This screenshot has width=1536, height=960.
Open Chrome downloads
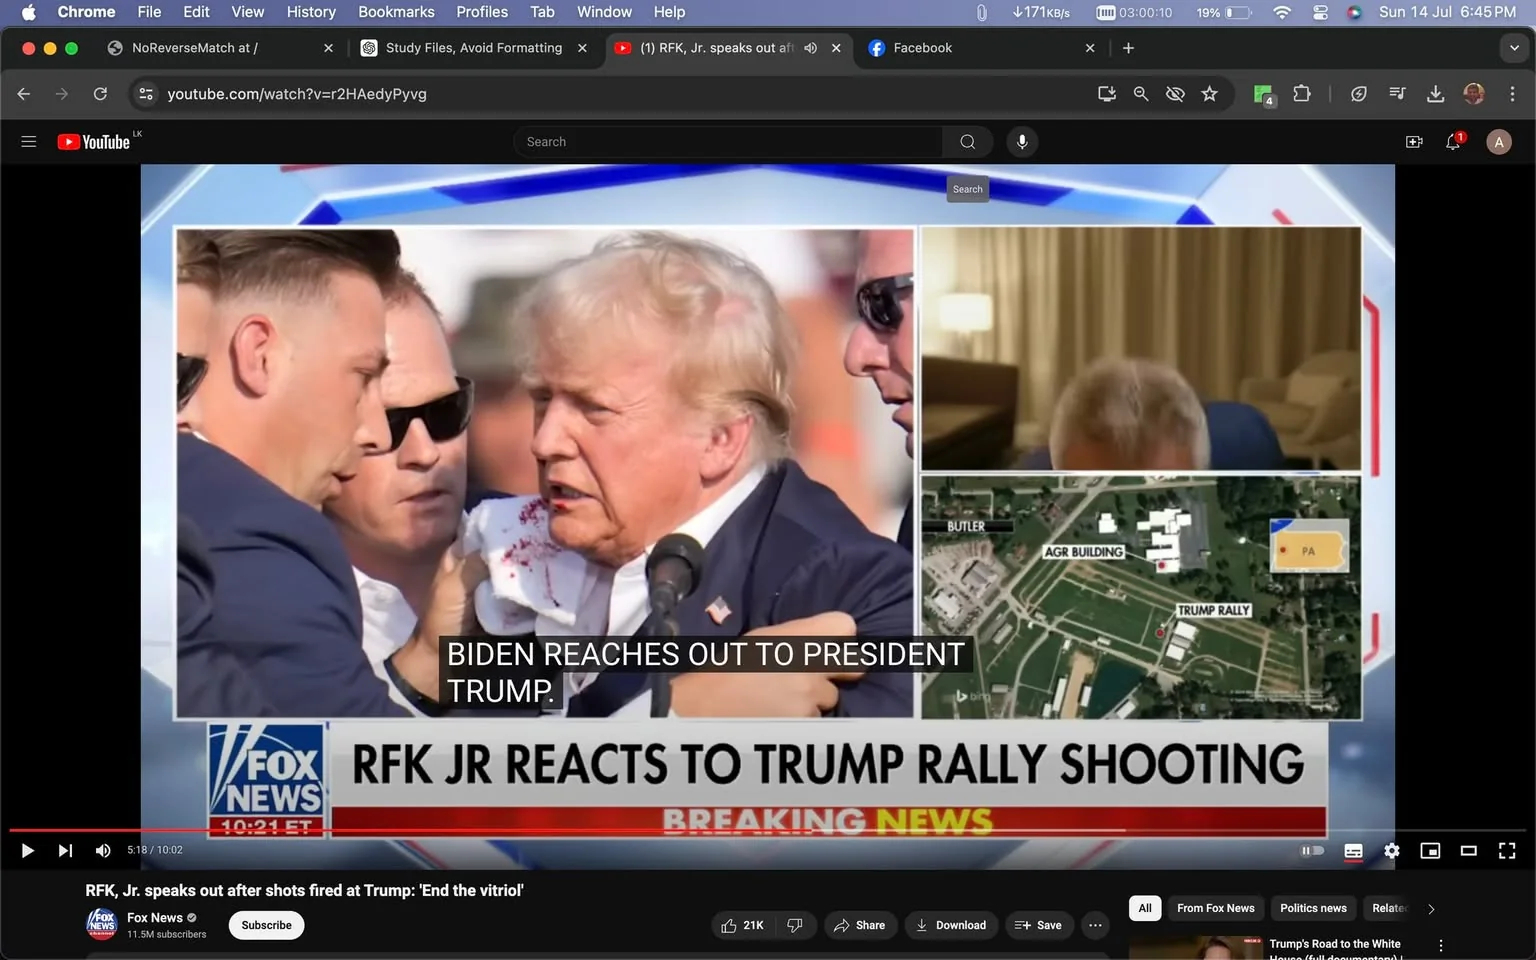pyautogui.click(x=1435, y=94)
